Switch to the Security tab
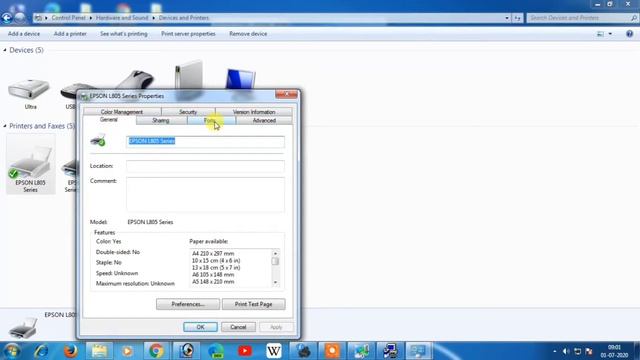The width and height of the screenshot is (640, 360). [188, 111]
